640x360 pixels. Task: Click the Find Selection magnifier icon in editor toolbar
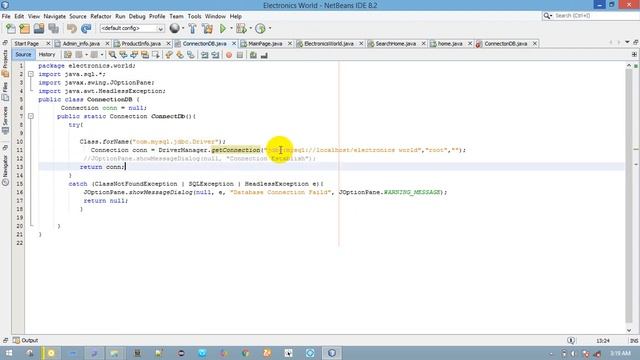coord(112,55)
